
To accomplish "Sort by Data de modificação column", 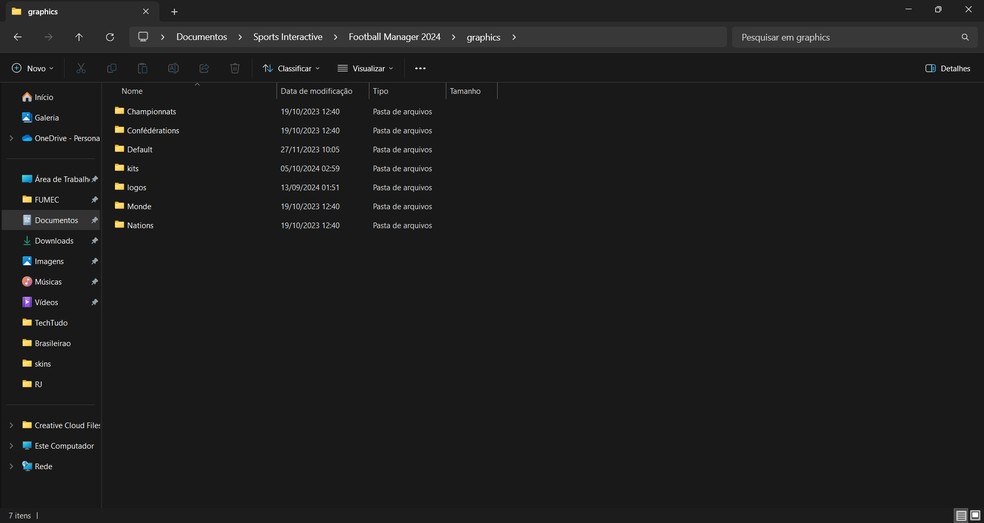I will (x=316, y=91).
